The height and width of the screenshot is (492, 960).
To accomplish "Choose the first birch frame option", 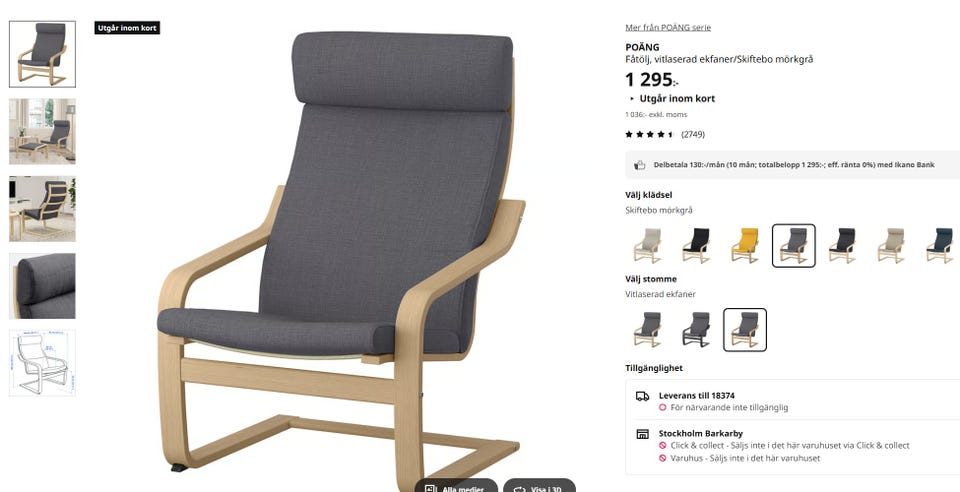I will click(647, 329).
